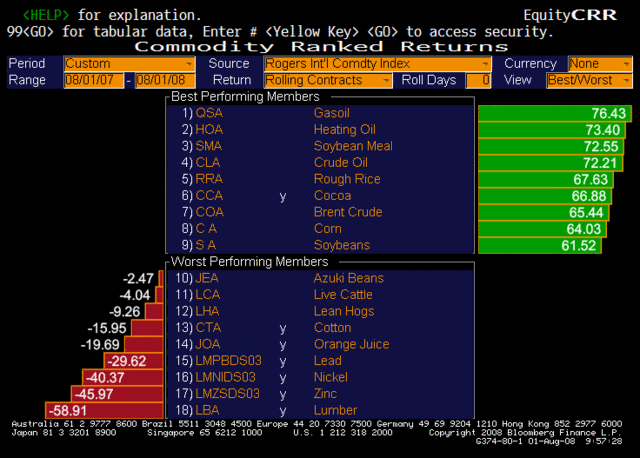Select the CTA Cotton row
Screen dimensions: 640x458
(320, 328)
